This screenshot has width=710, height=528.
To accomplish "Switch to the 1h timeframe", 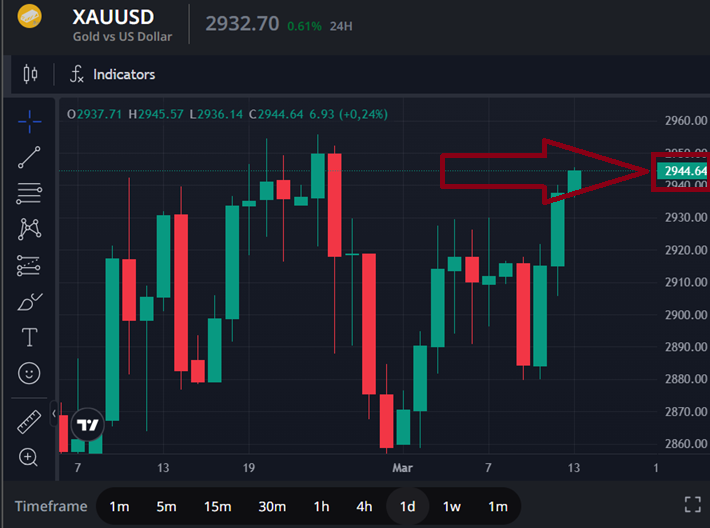I will [321, 506].
